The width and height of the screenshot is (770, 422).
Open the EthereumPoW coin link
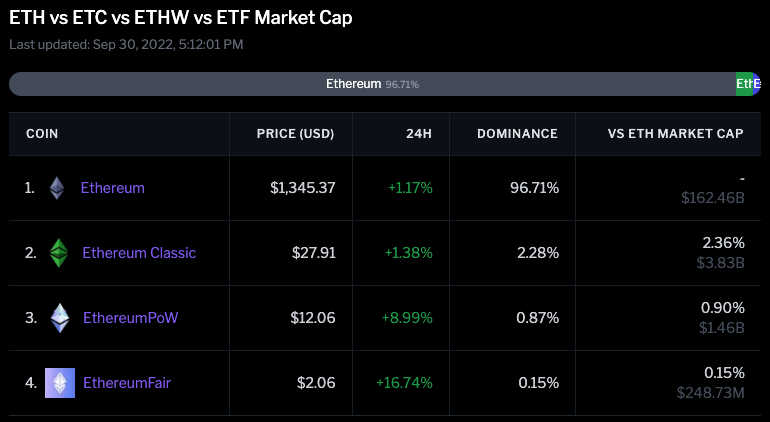(x=130, y=318)
